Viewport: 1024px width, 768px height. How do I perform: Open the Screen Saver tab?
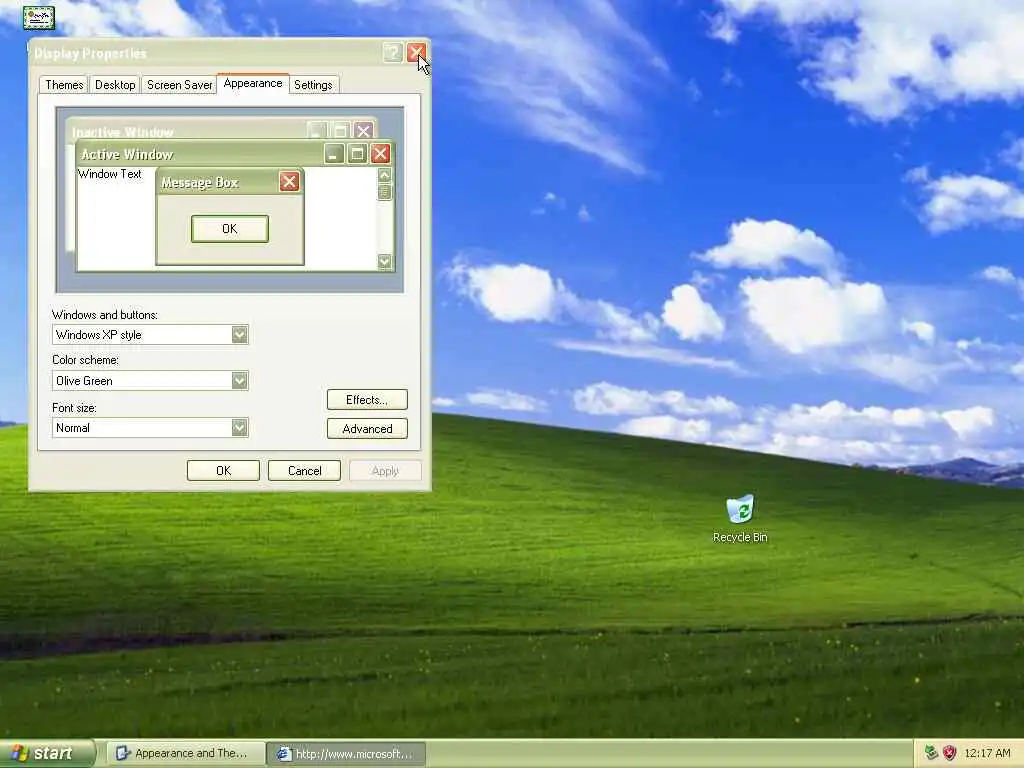click(180, 85)
